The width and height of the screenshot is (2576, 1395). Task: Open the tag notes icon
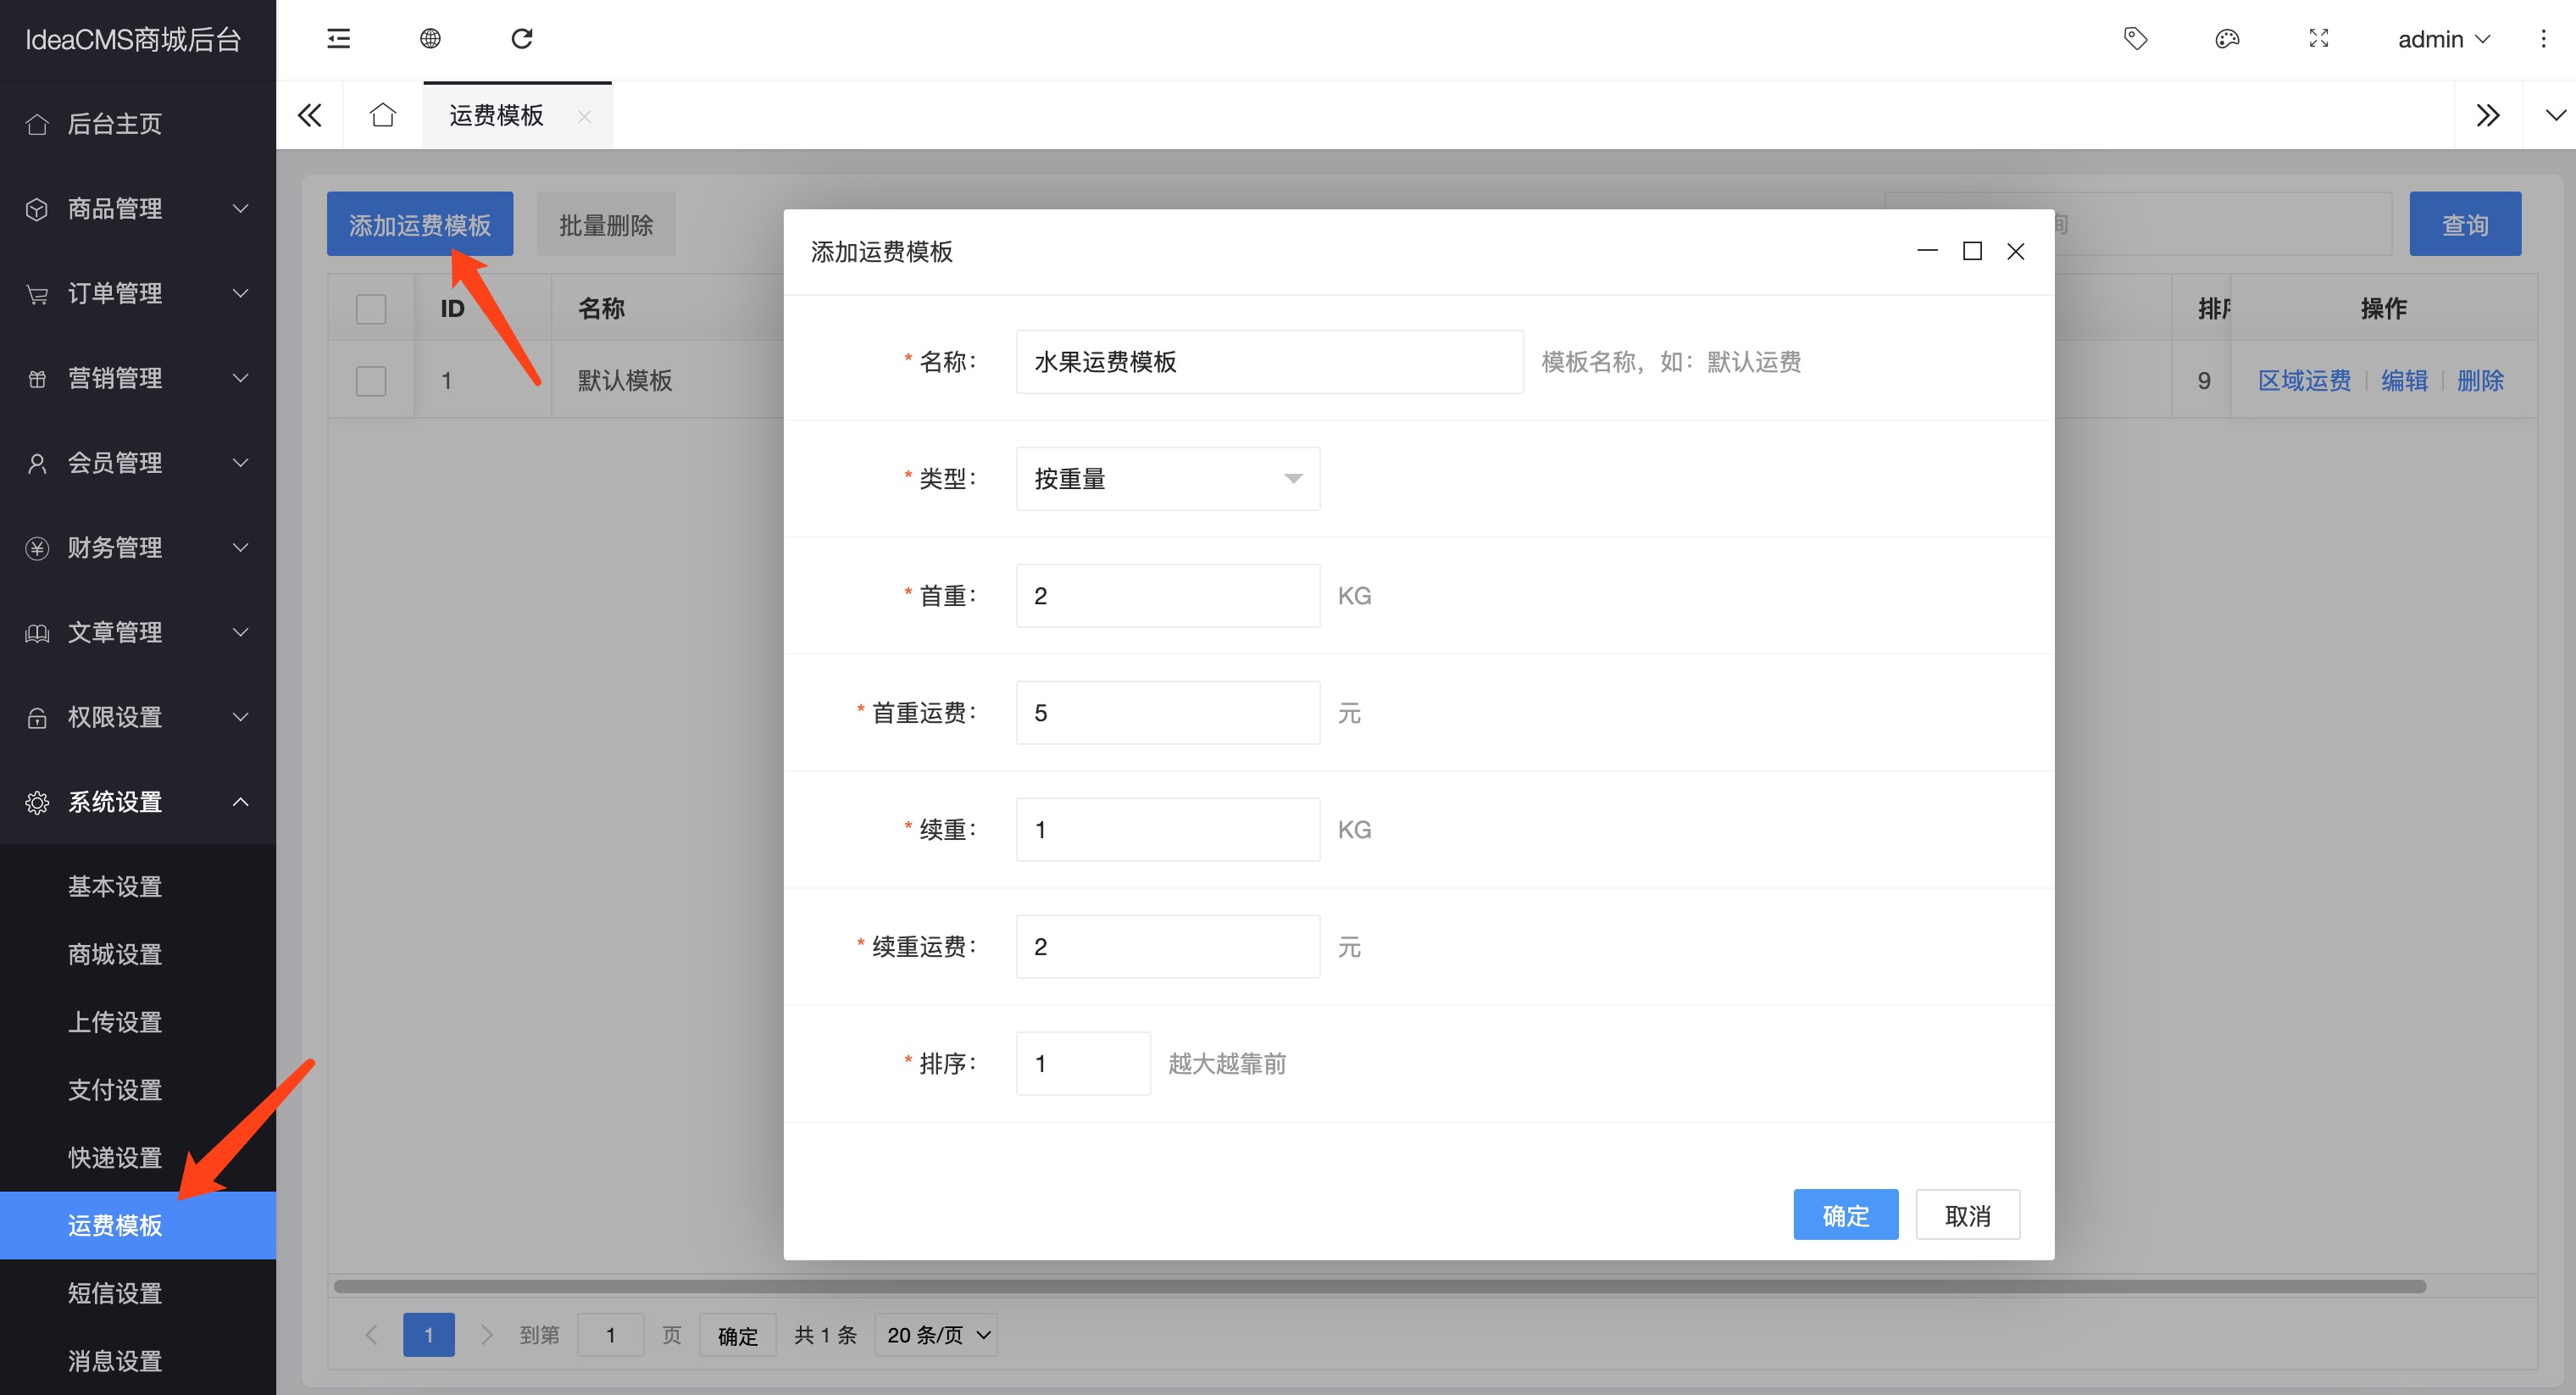[x=2135, y=39]
